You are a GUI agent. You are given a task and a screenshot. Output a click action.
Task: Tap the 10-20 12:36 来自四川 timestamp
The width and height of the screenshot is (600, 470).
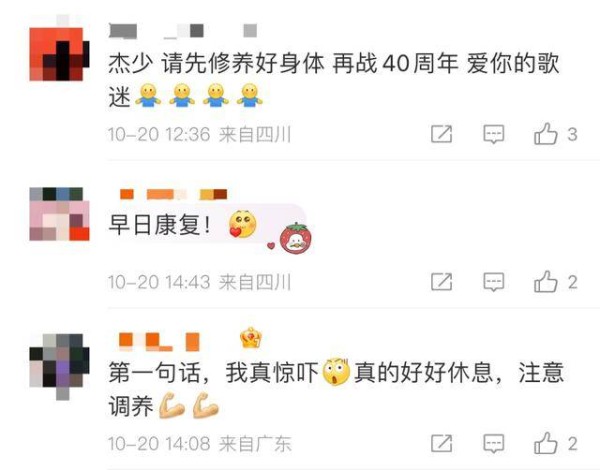(199, 135)
